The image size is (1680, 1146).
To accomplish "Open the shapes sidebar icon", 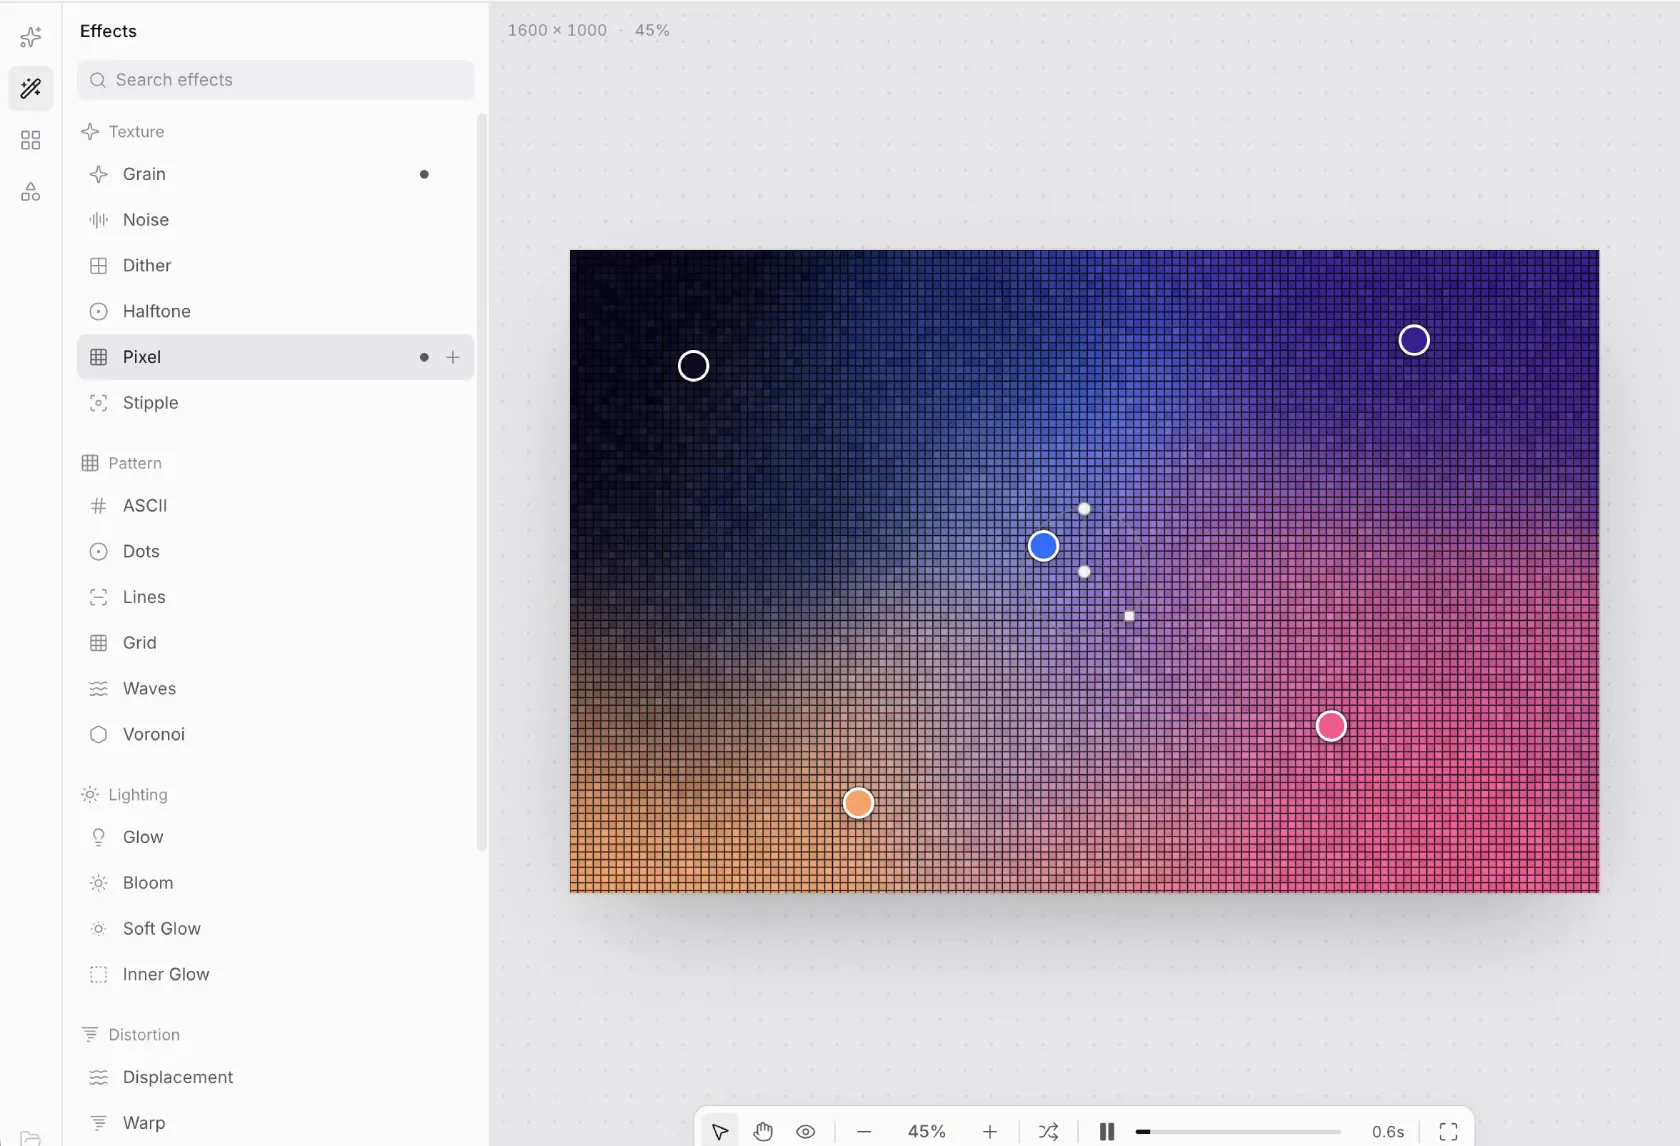I will coord(31,192).
